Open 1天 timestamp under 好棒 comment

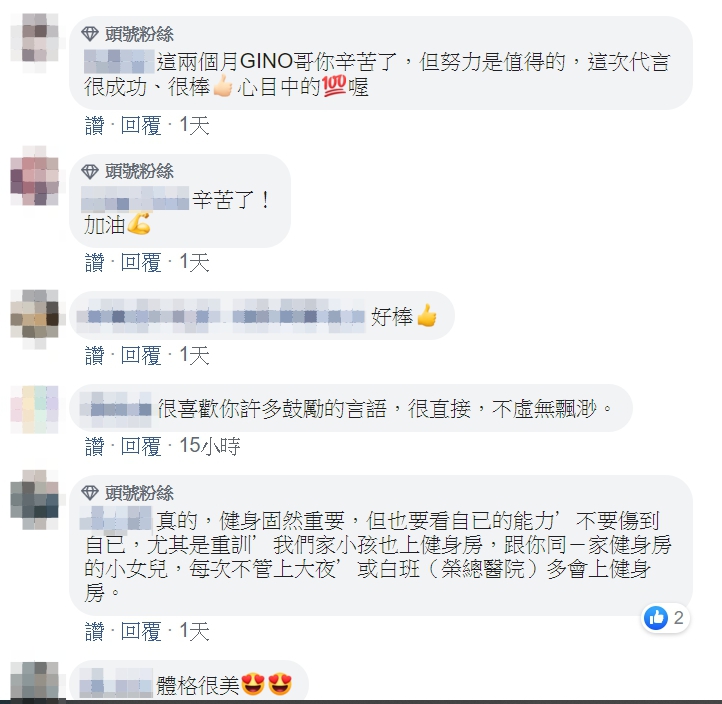194,355
